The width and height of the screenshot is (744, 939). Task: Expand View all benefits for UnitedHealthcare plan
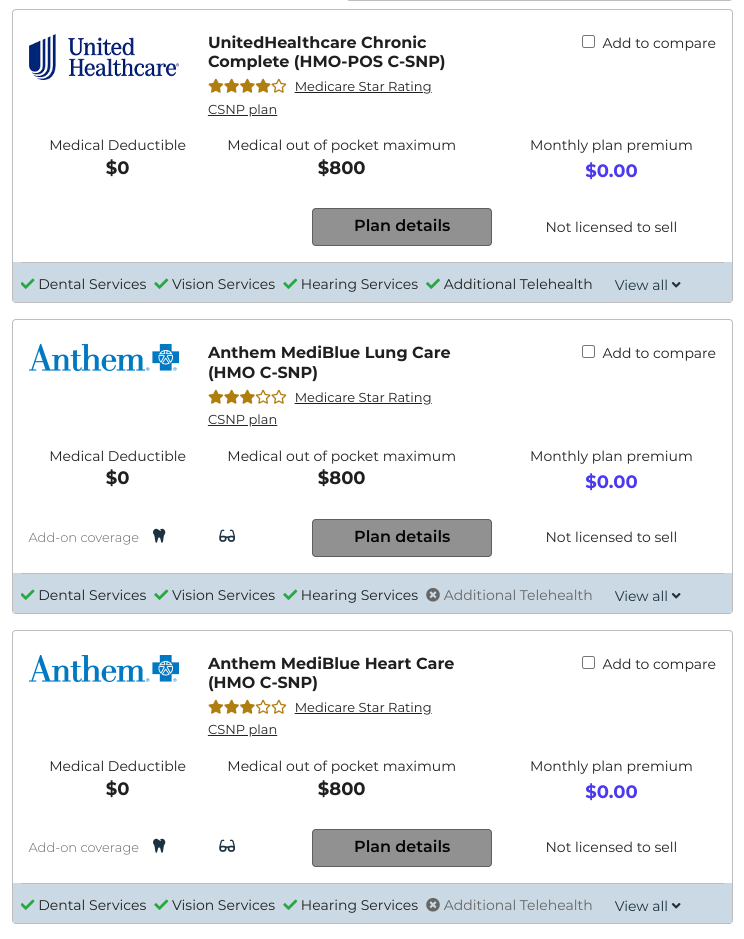pos(648,285)
